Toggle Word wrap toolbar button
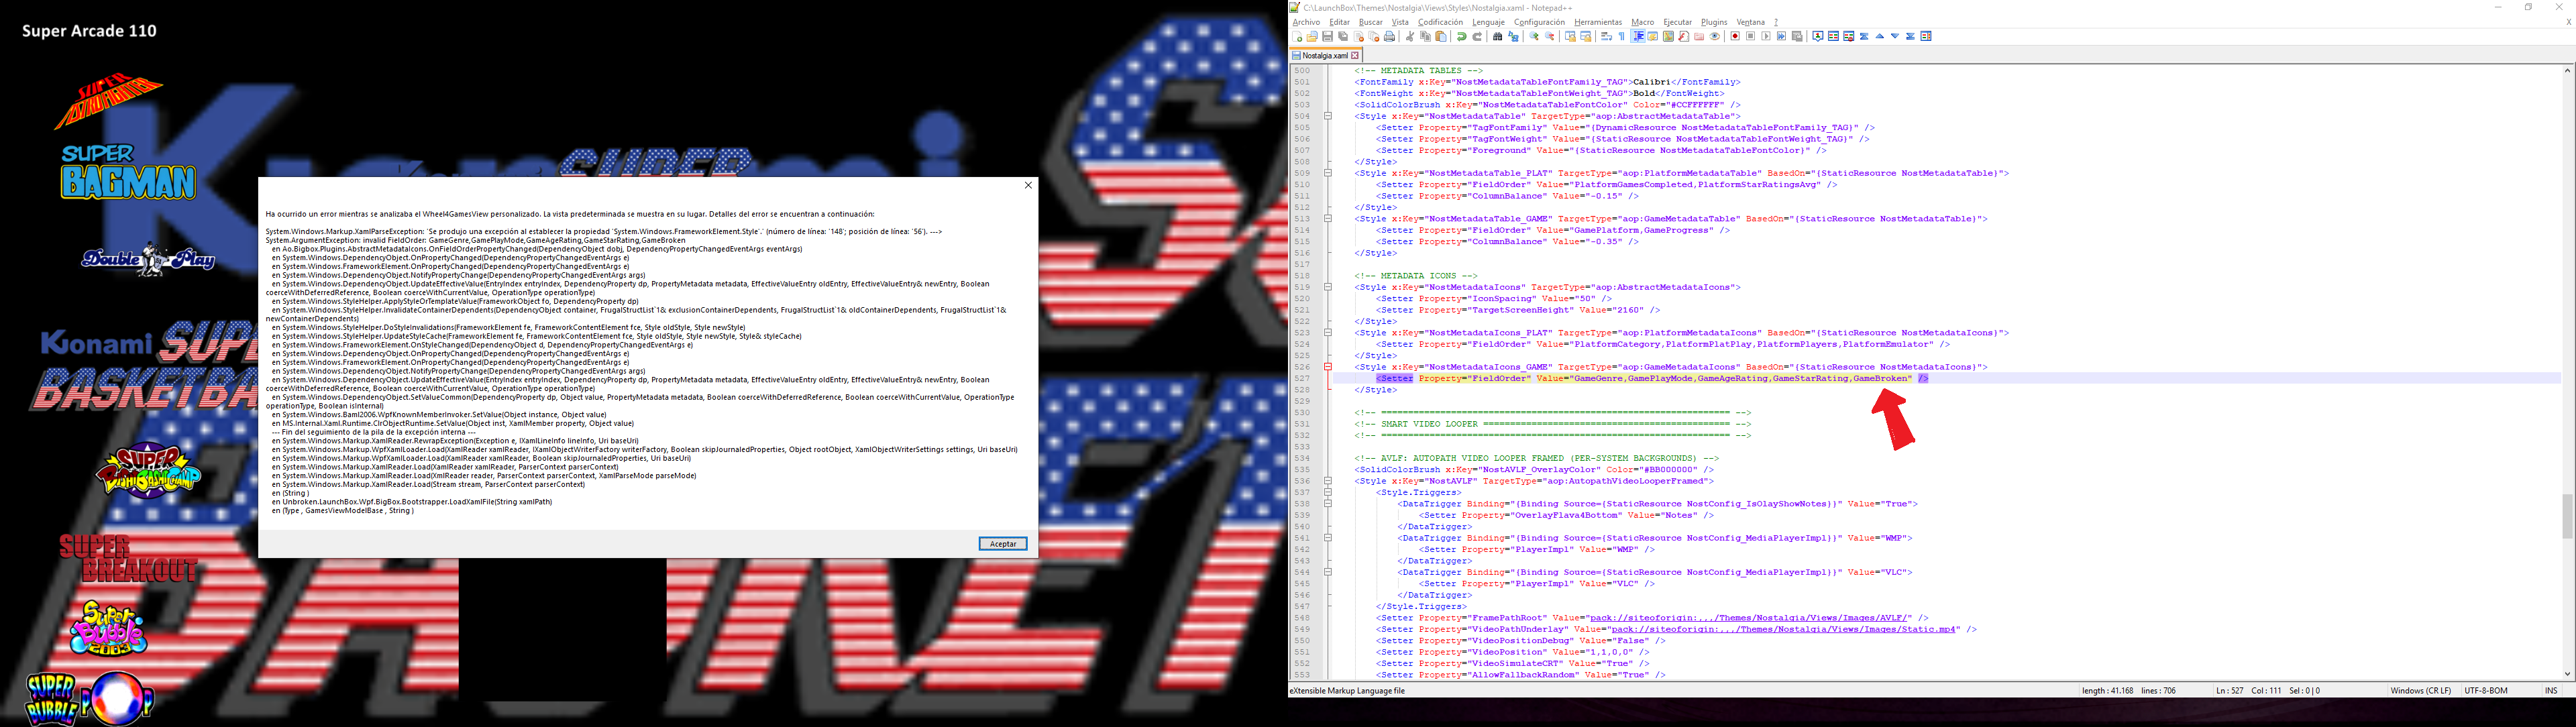Viewport: 2576px width, 727px height. pos(1606,37)
